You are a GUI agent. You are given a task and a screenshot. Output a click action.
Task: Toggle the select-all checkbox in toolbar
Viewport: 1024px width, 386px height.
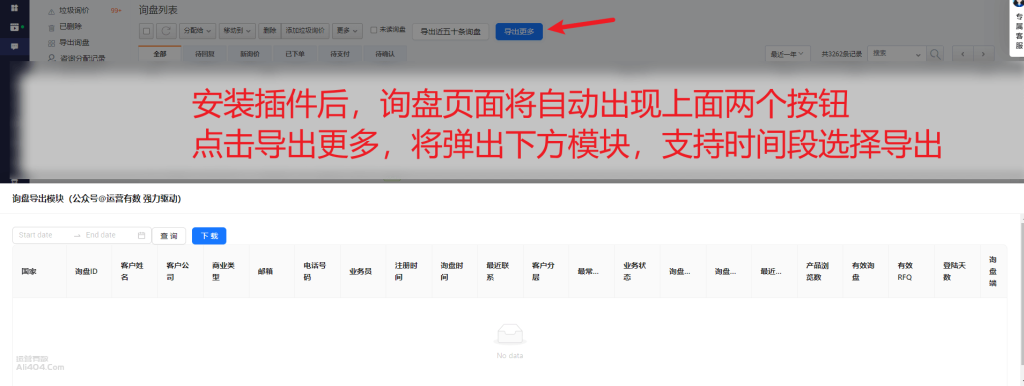point(147,31)
